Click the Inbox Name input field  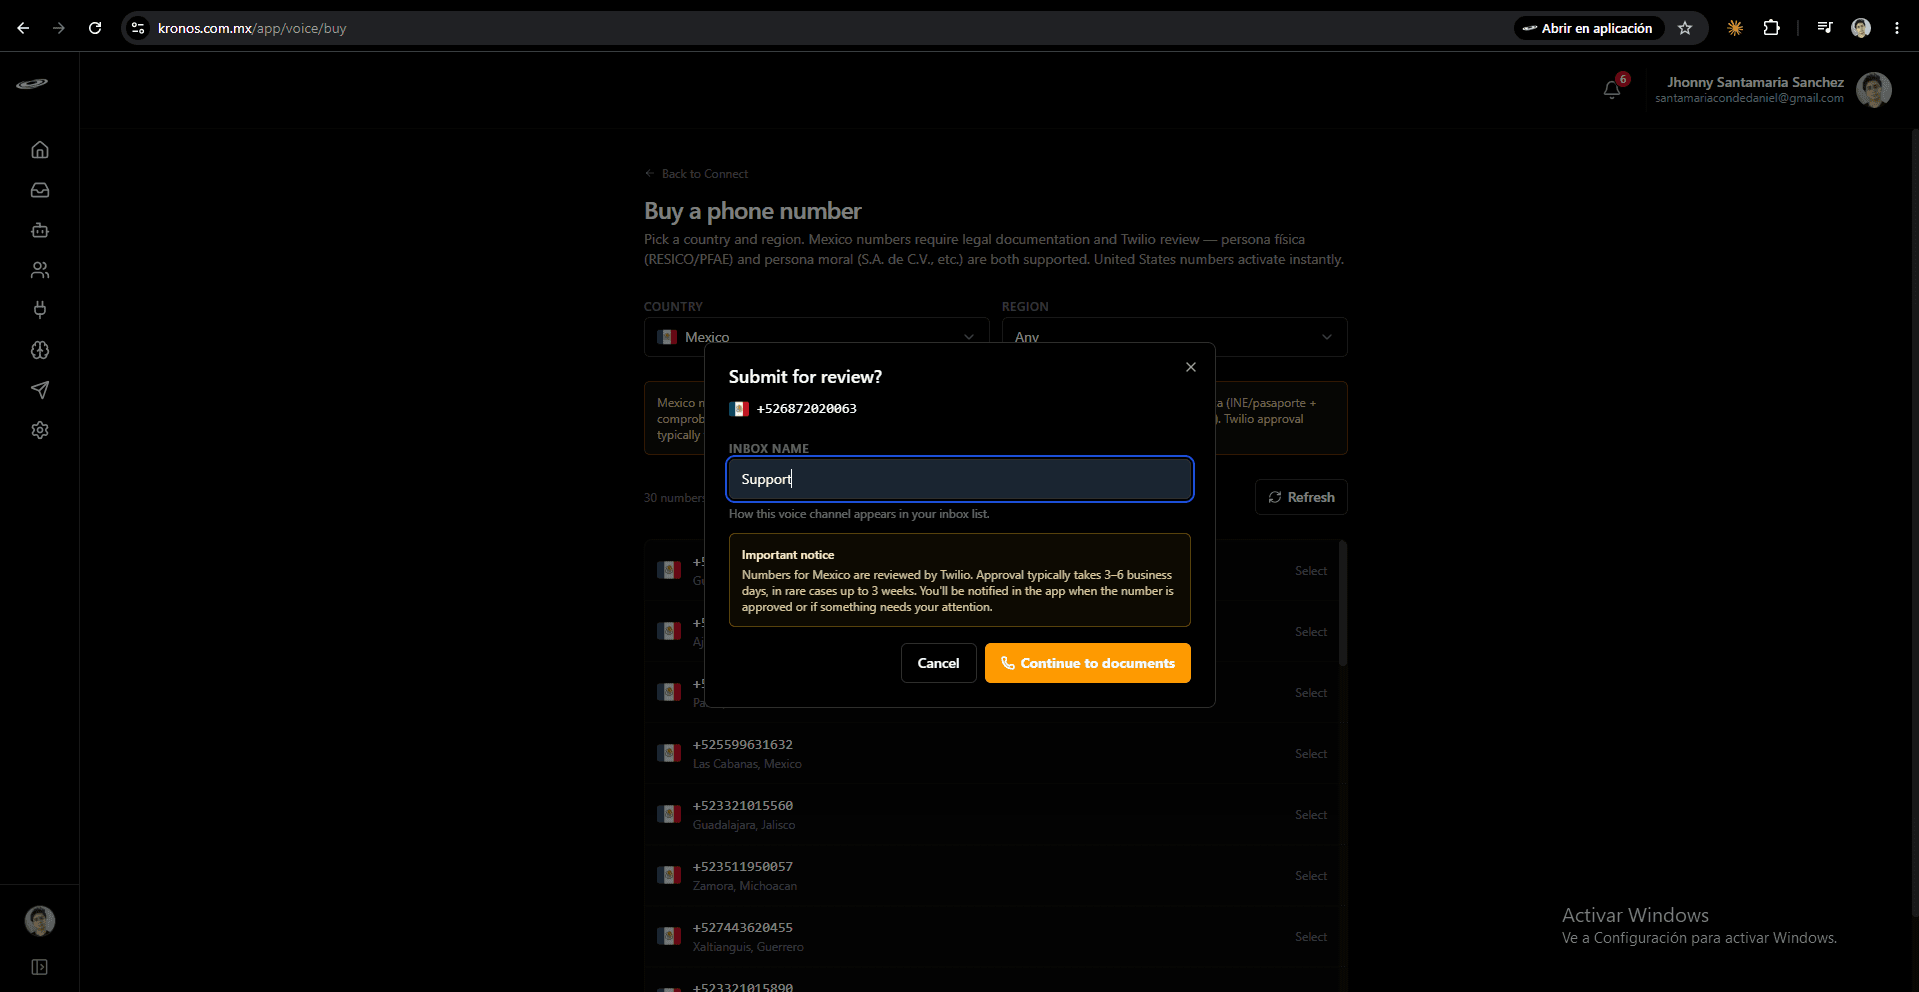click(x=960, y=479)
